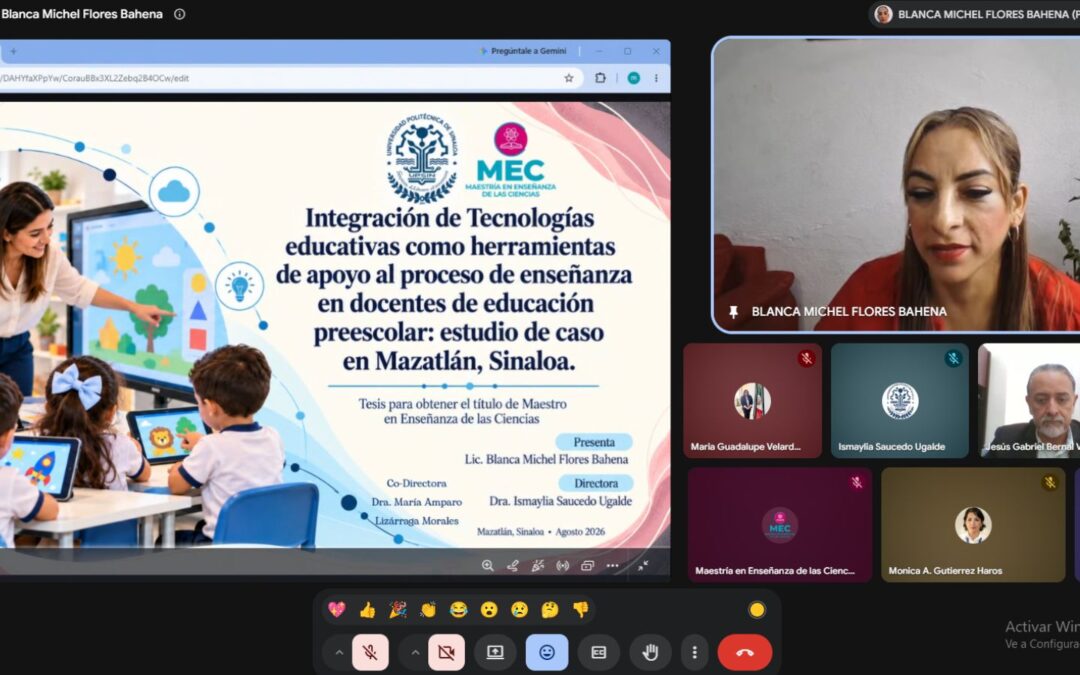Viewport: 1080px width, 675px height.
Task: Select Ismaylia Saucedo Ugalde participant tile
Action: click(900, 401)
